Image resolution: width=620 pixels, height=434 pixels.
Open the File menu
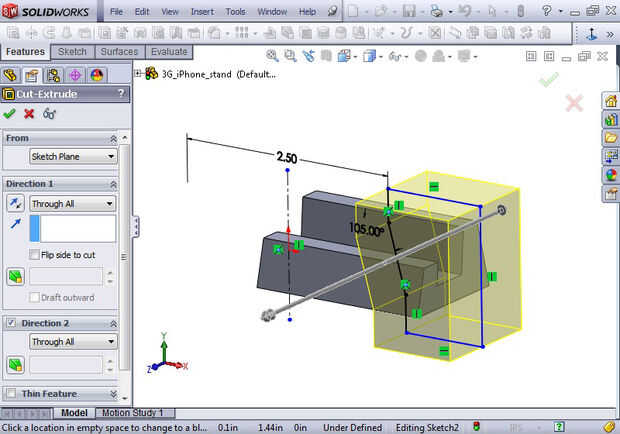pyautogui.click(x=116, y=12)
